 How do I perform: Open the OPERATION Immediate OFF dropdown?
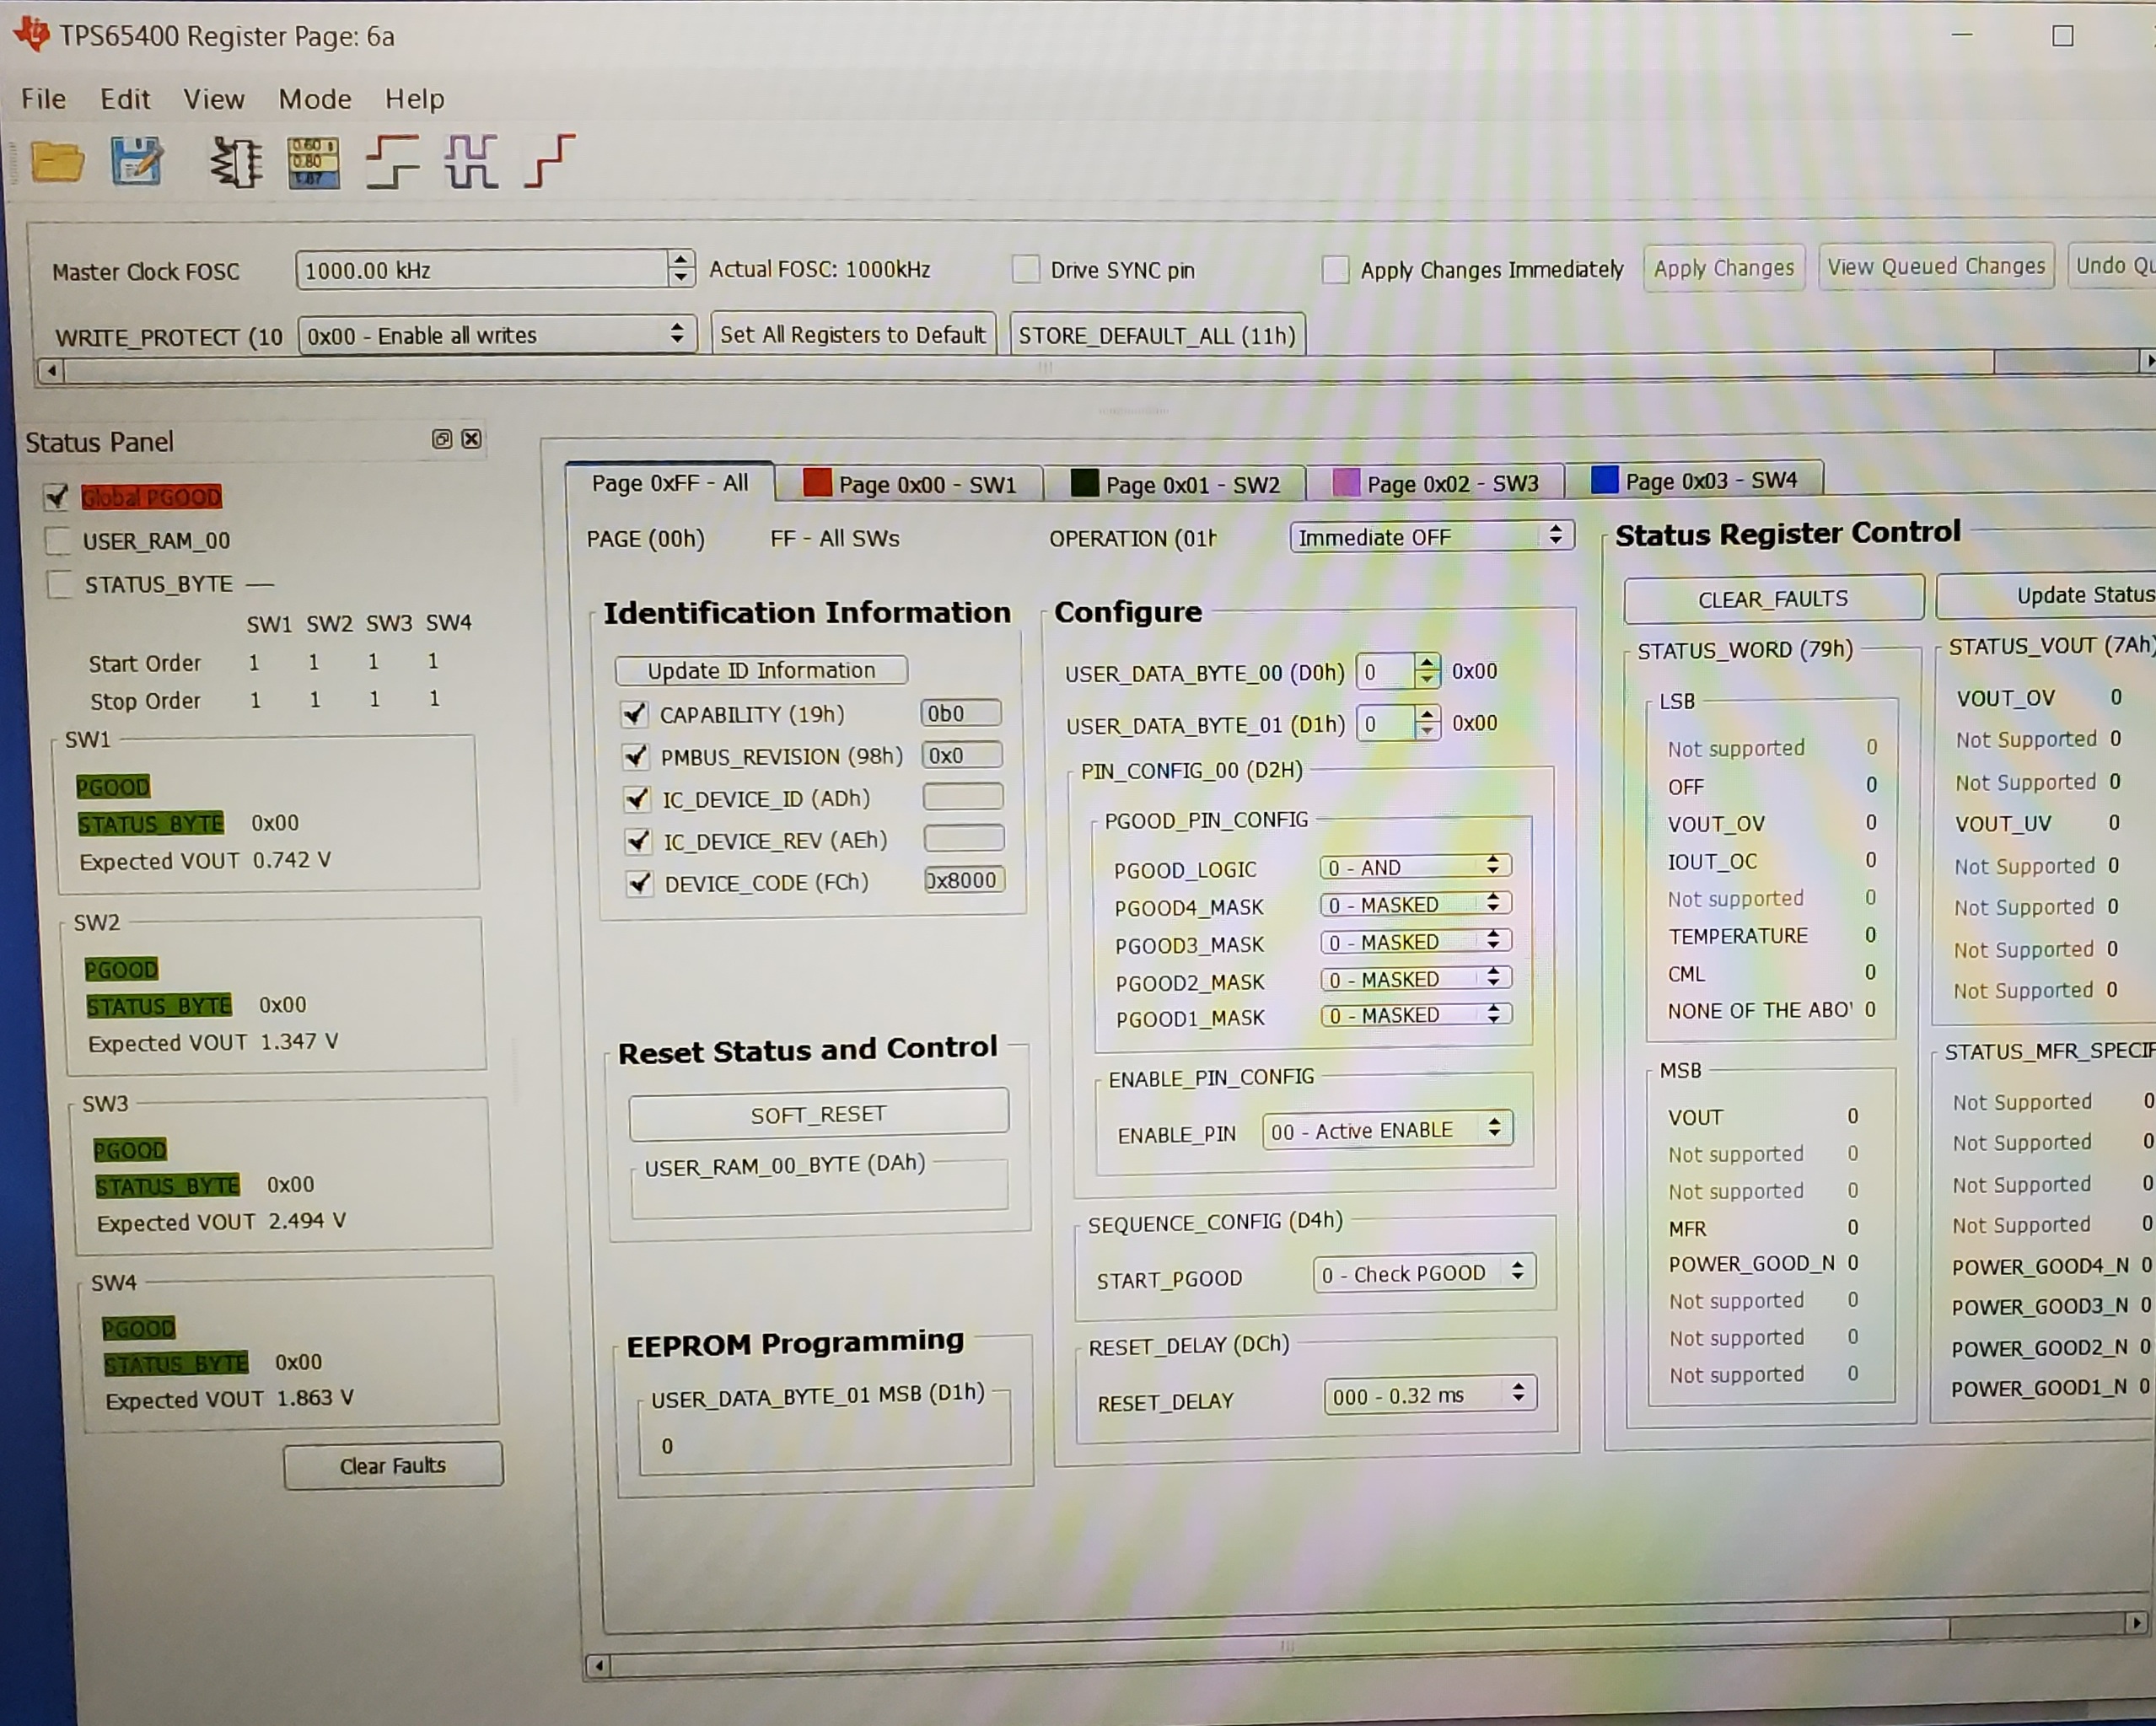tap(1430, 536)
